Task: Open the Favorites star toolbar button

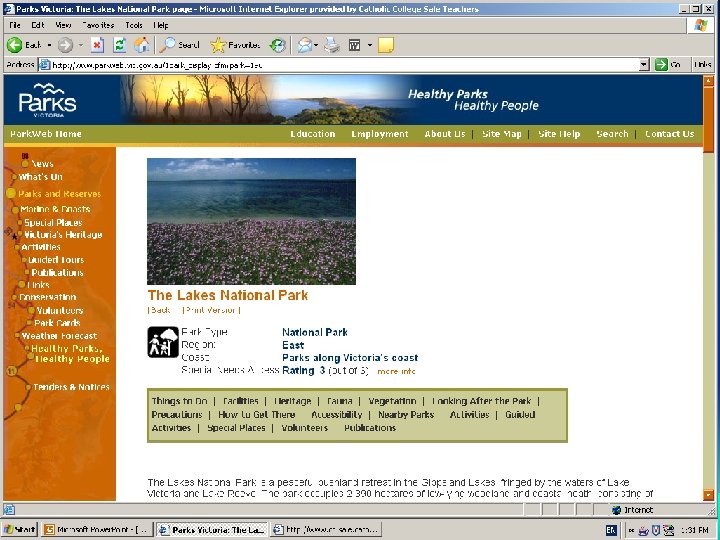Action: click(x=236, y=45)
